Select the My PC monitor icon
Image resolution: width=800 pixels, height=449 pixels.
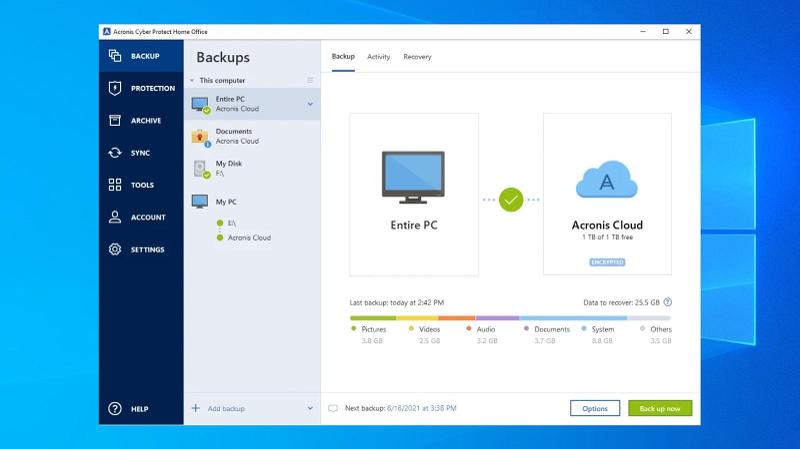(199, 201)
